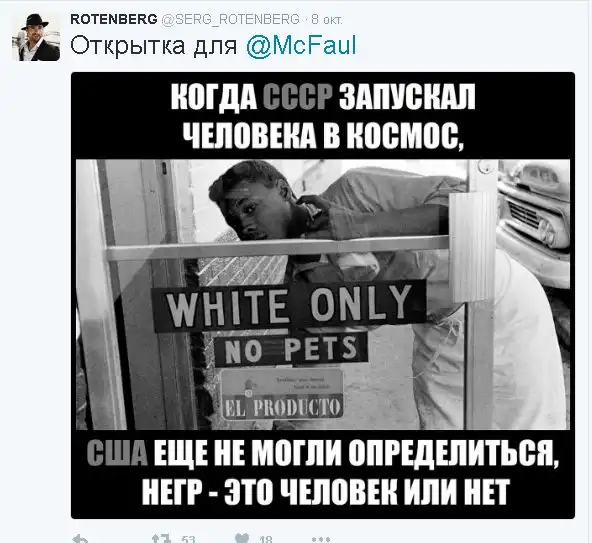Click the КОГДА СССР ЗАПУСКАЛ caption text
This screenshot has width=592, height=543.
click(323, 97)
